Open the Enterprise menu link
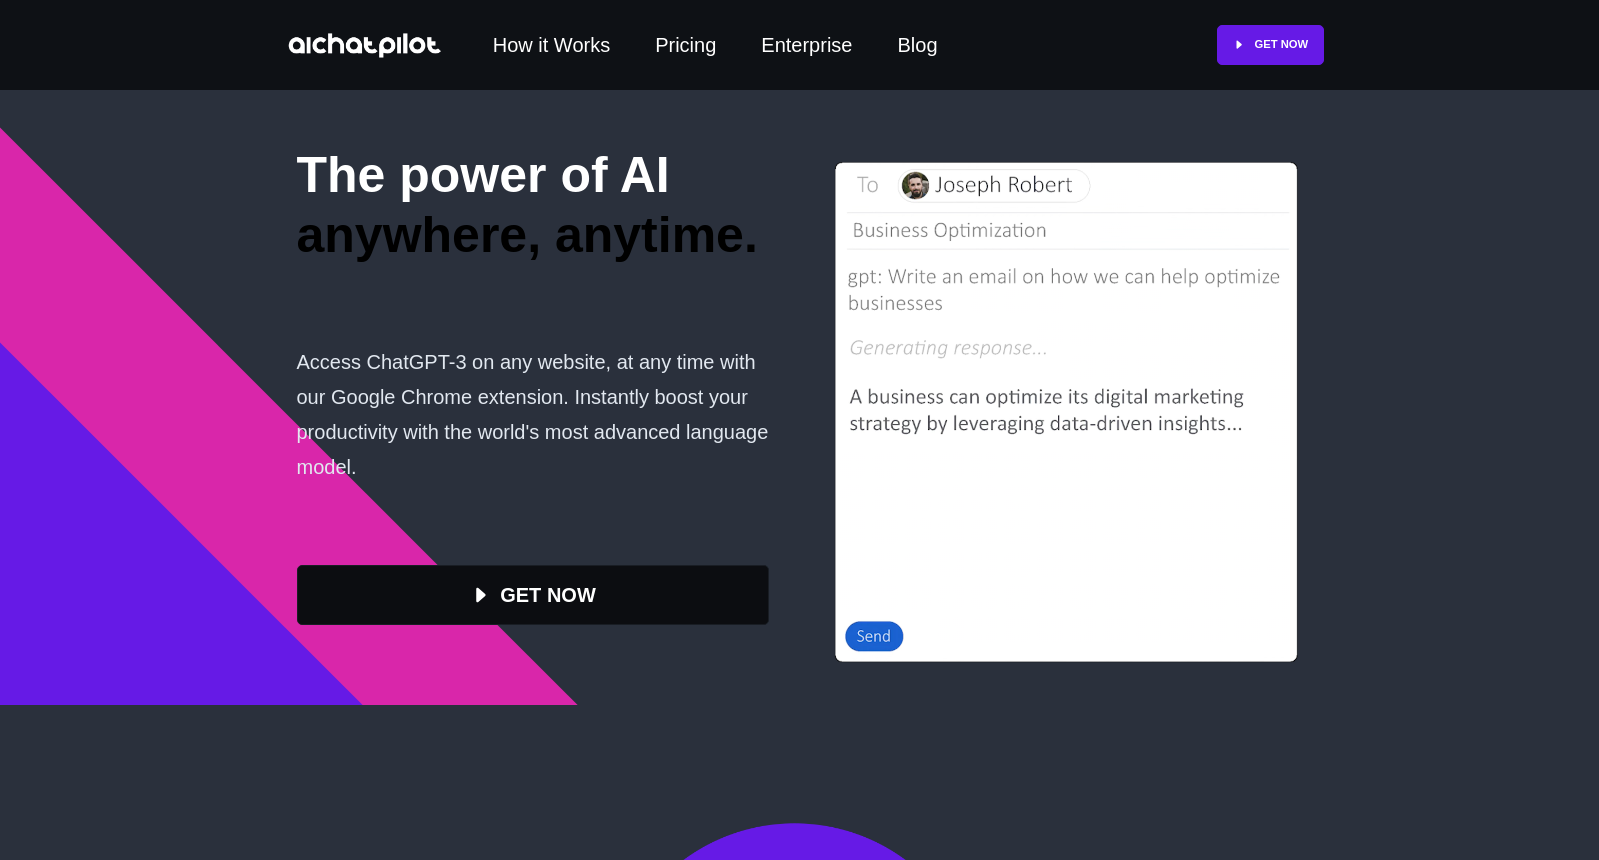Viewport: 1599px width, 860px height. pos(806,45)
